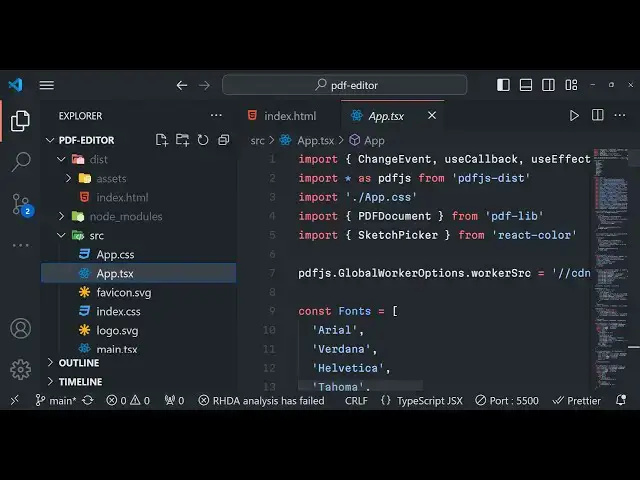Viewport: 640px width, 480px height.
Task: Select App.tsx in the file tree
Action: click(138, 273)
